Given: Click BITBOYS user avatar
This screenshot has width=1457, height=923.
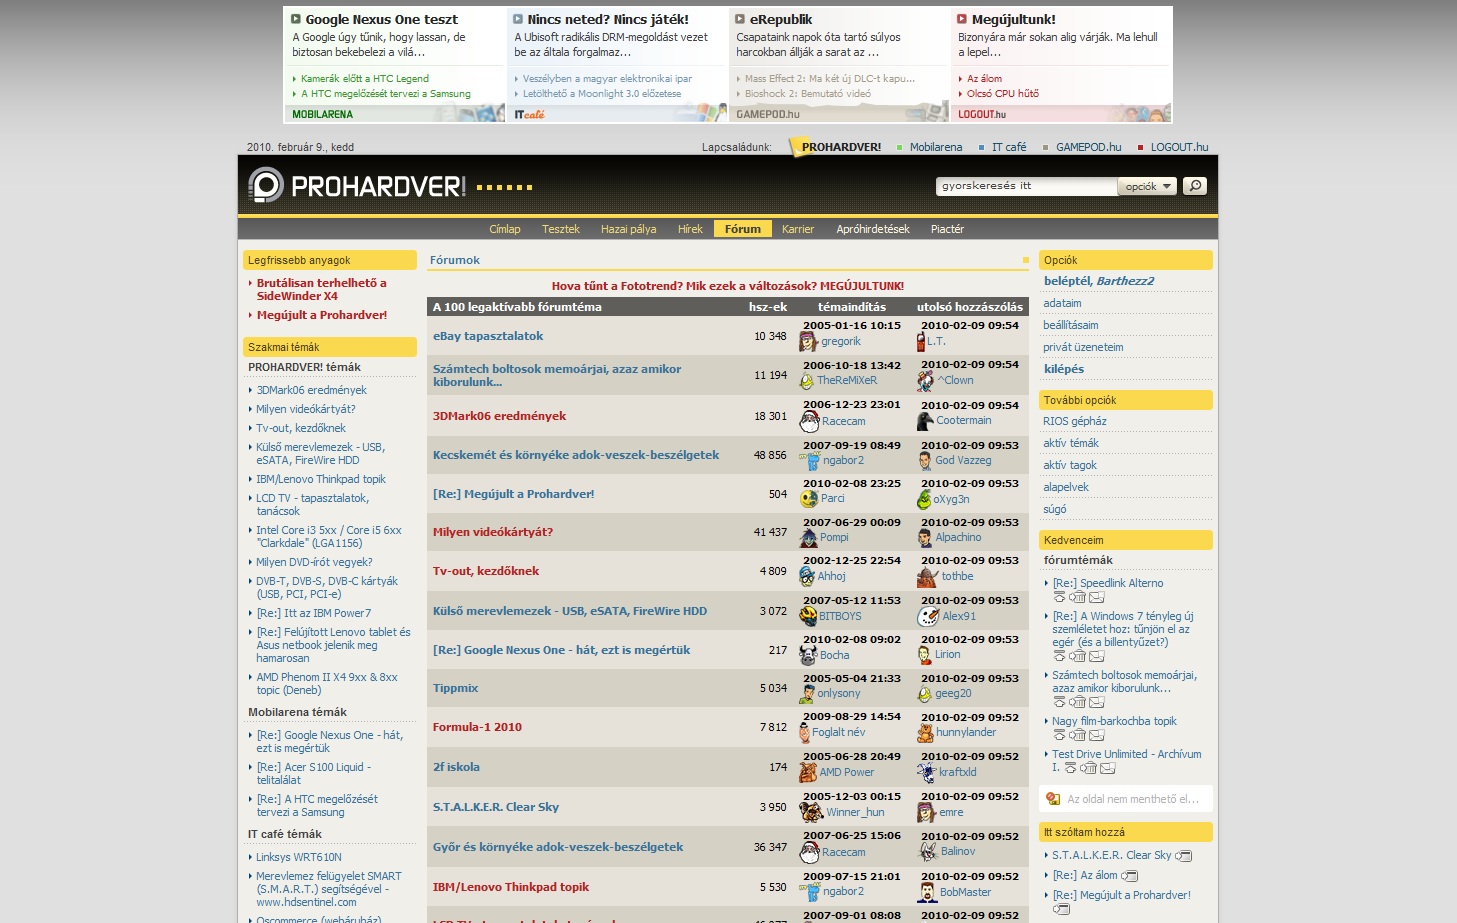Looking at the screenshot, I should point(808,616).
